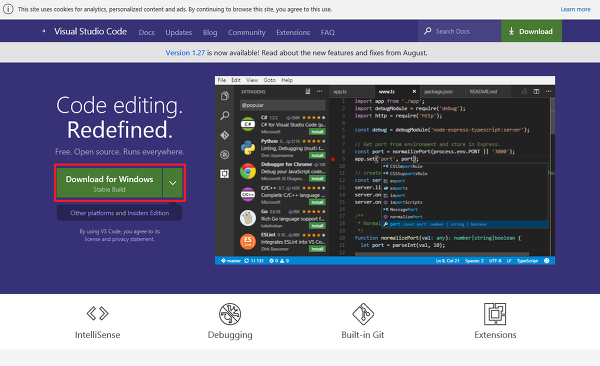Click the clear extensions icon in EXTENSIONS header
Image resolution: width=600 pixels, height=366 pixels.
[308, 92]
